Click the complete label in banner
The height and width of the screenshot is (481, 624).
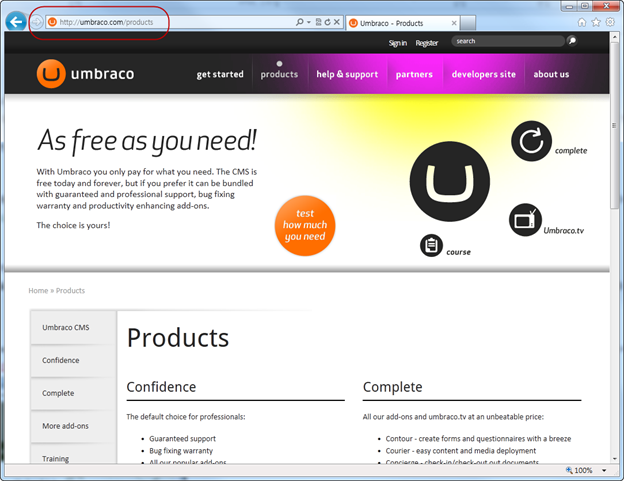click(x=571, y=151)
